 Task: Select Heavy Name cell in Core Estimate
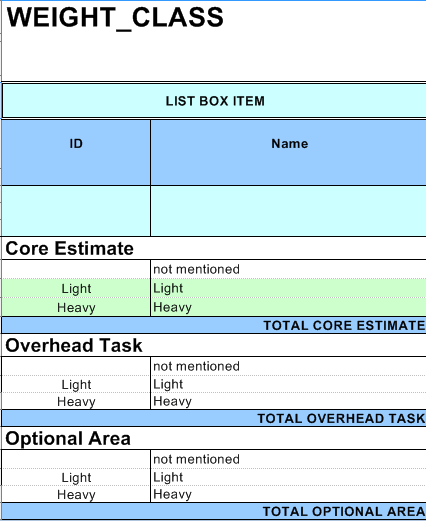[x=289, y=307]
